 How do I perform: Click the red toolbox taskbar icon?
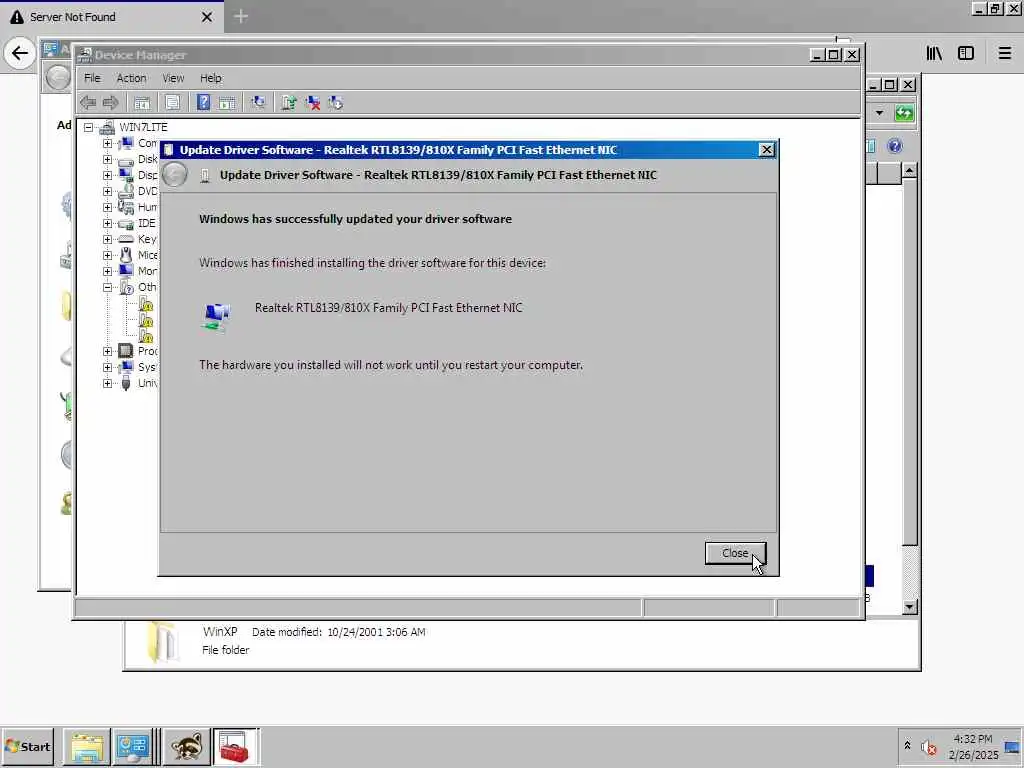[x=234, y=747]
